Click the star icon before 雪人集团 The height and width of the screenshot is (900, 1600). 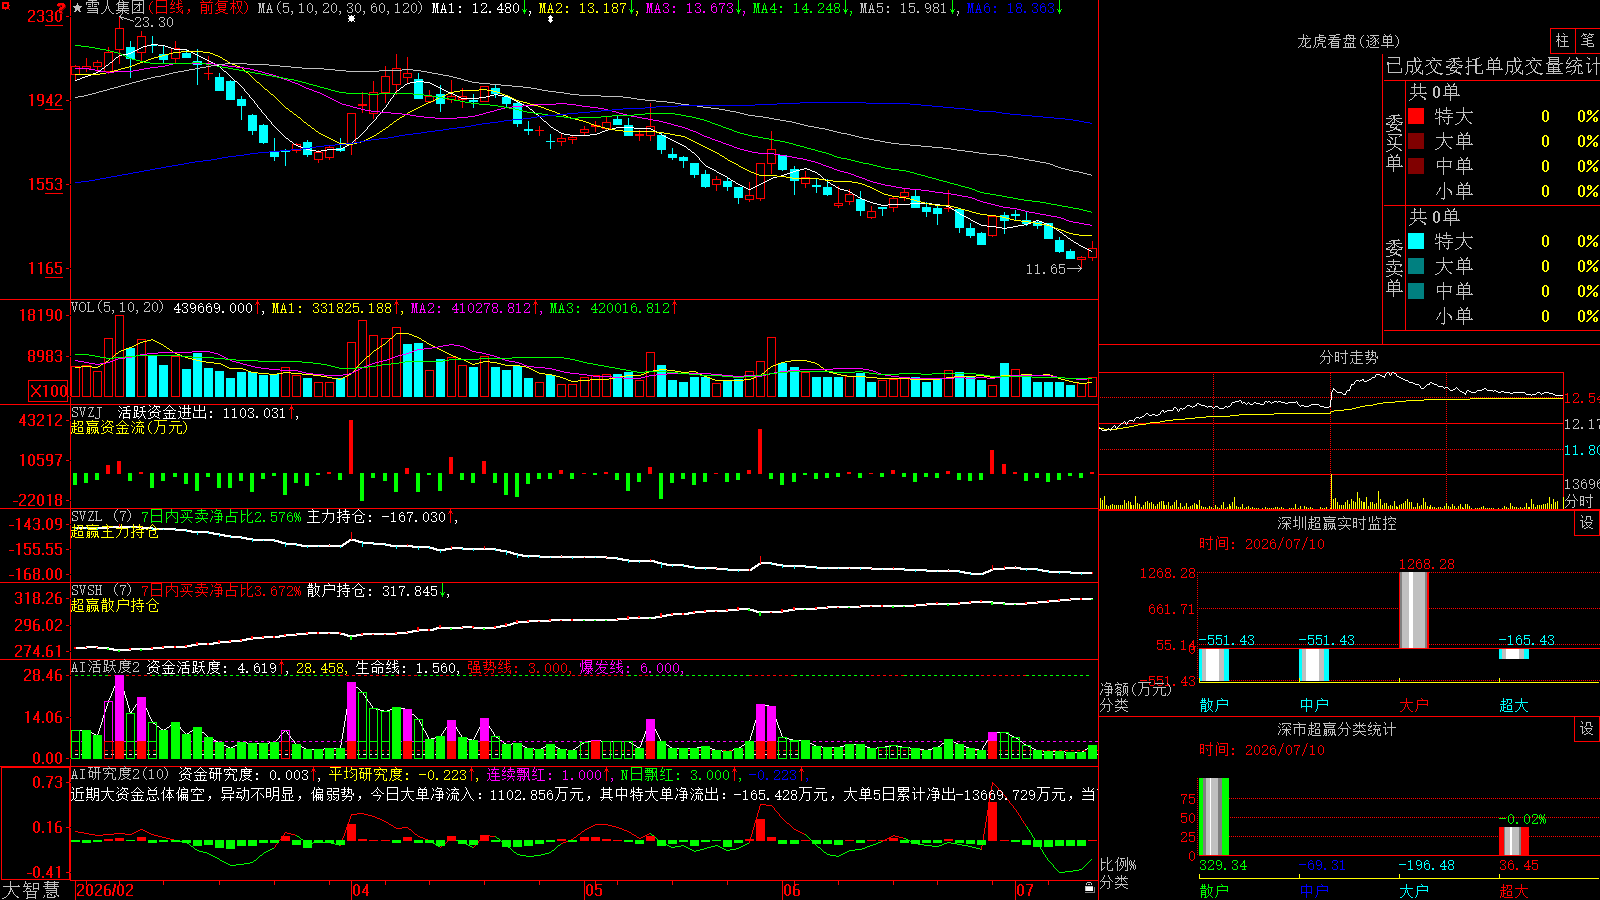(78, 8)
